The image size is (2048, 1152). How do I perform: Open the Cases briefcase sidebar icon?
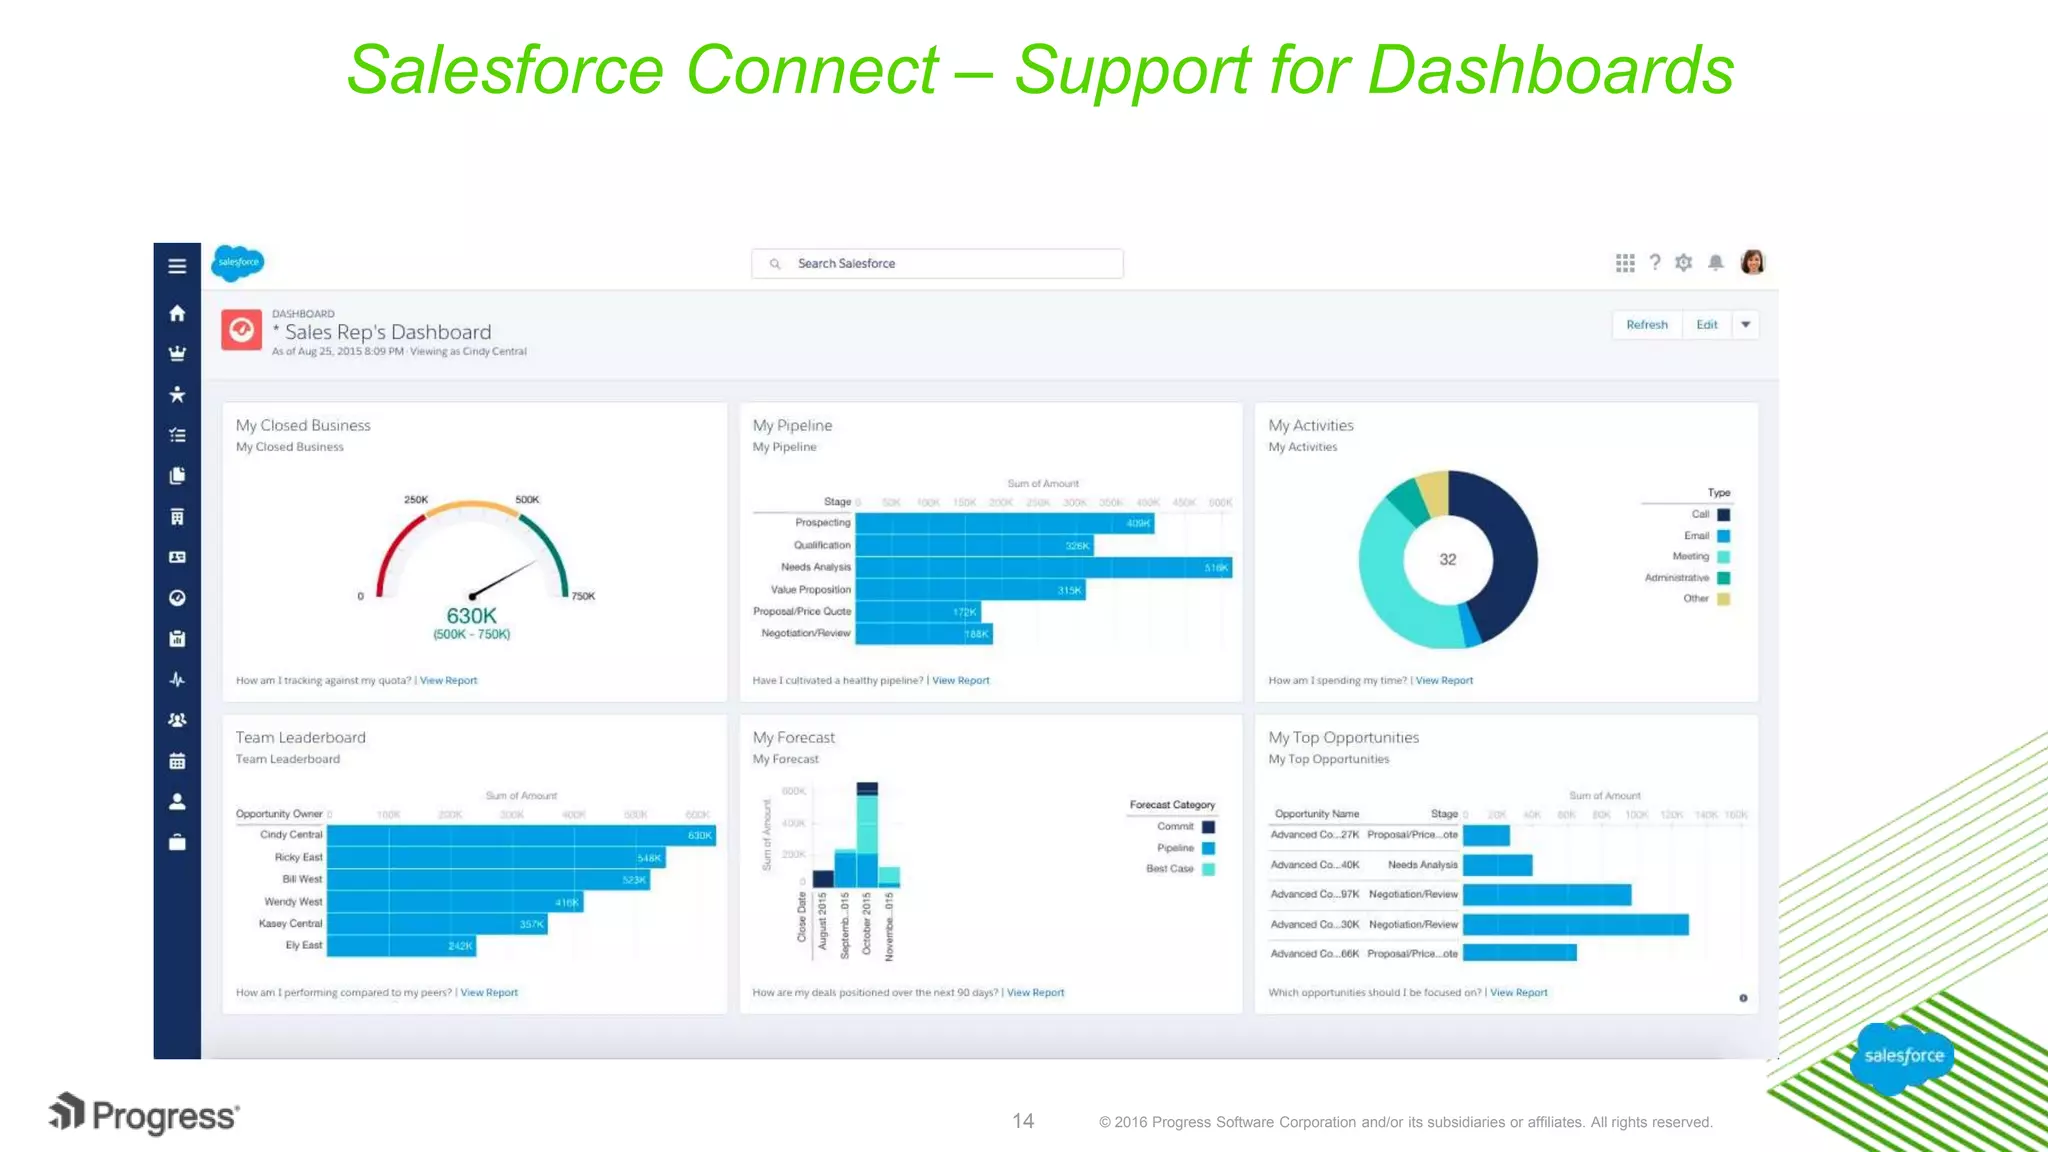click(x=177, y=842)
